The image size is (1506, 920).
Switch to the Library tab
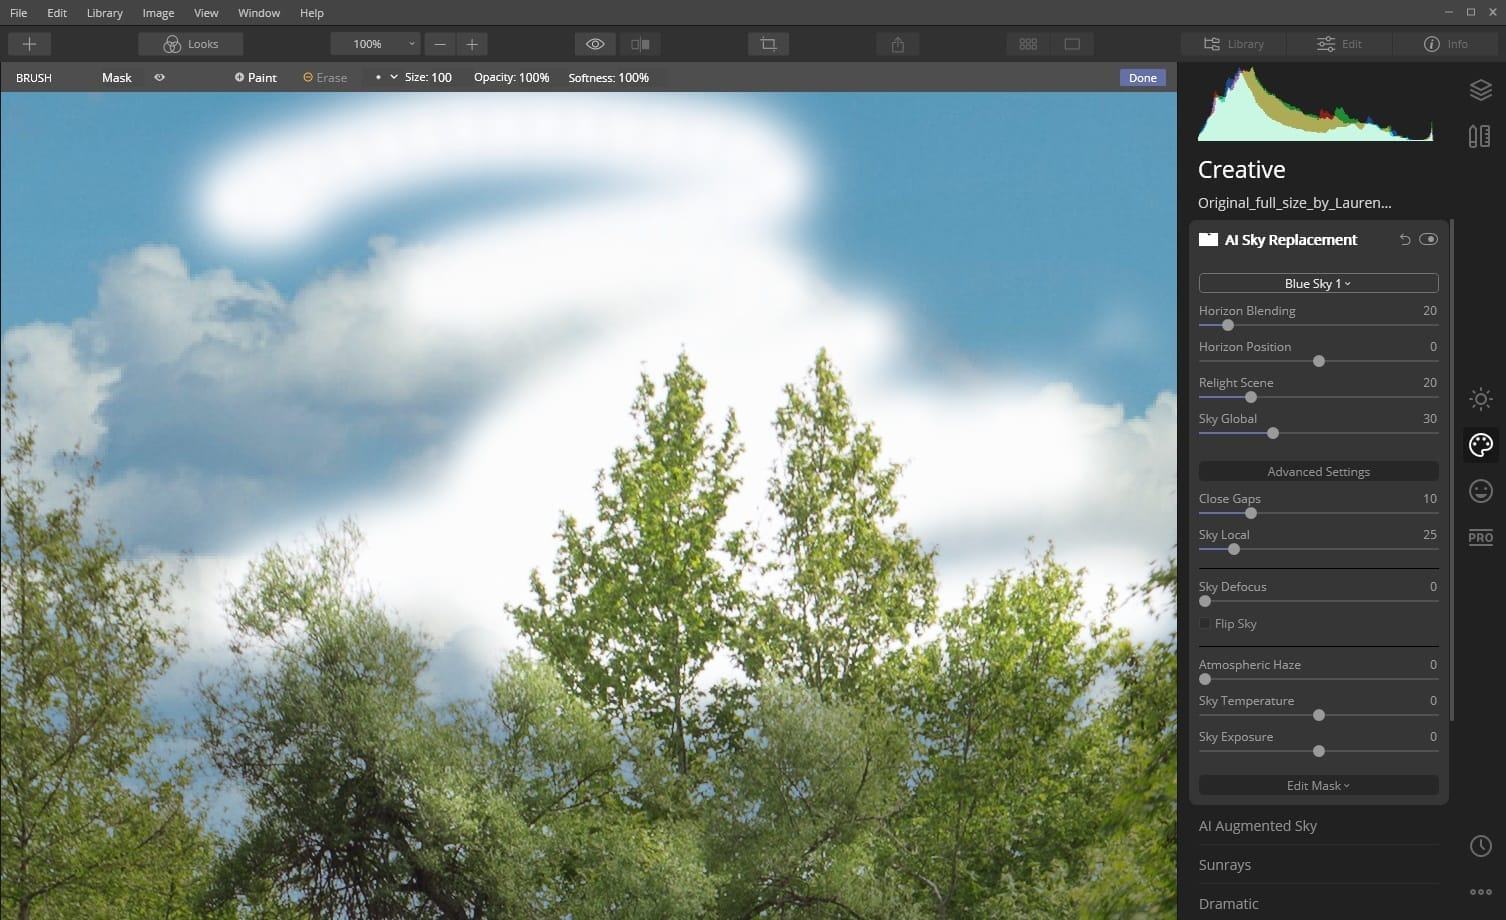click(x=1232, y=43)
